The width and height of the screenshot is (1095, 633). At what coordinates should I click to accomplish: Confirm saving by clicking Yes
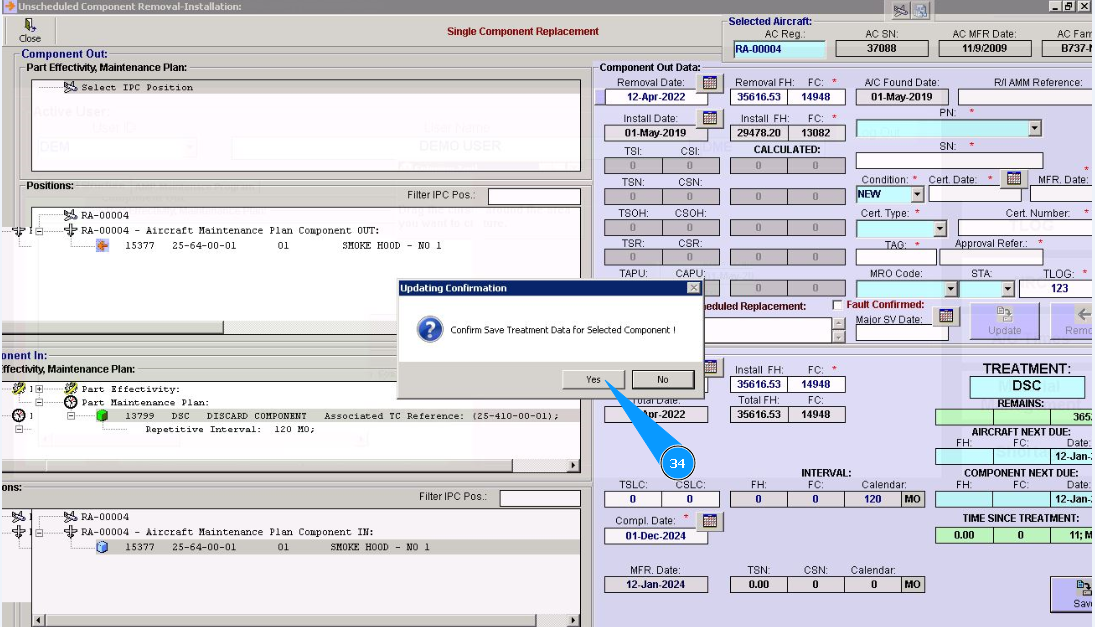click(593, 379)
